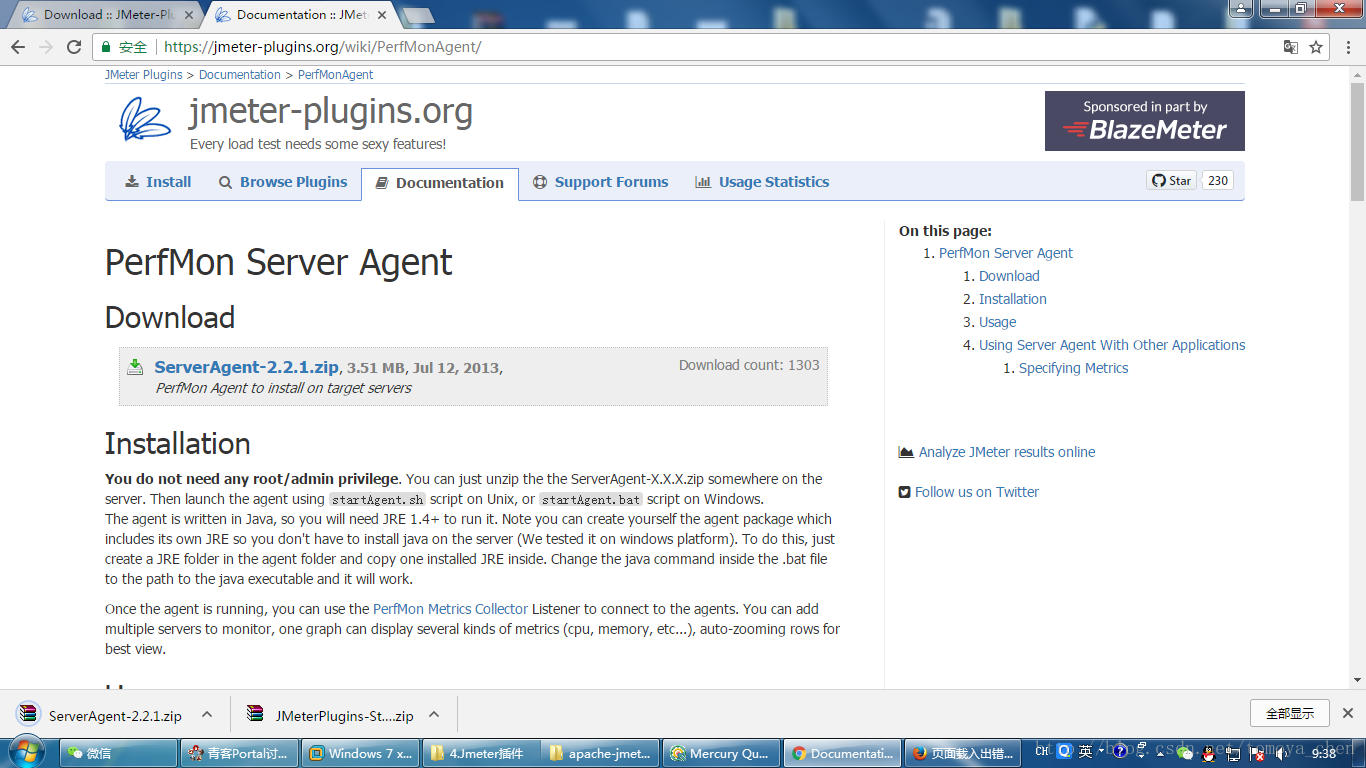The image size is (1366, 768).
Task: Open the 微信 taskbar item
Action: (x=118, y=753)
